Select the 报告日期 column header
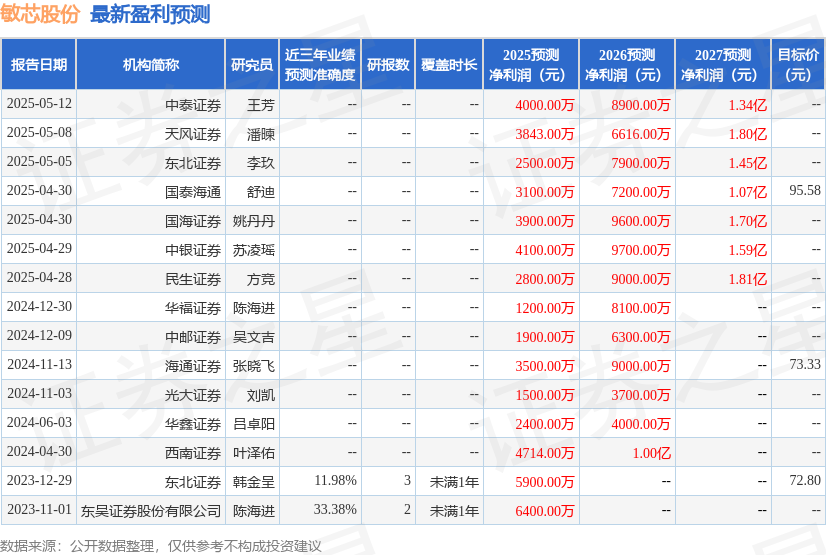This screenshot has width=826, height=555. (39, 64)
